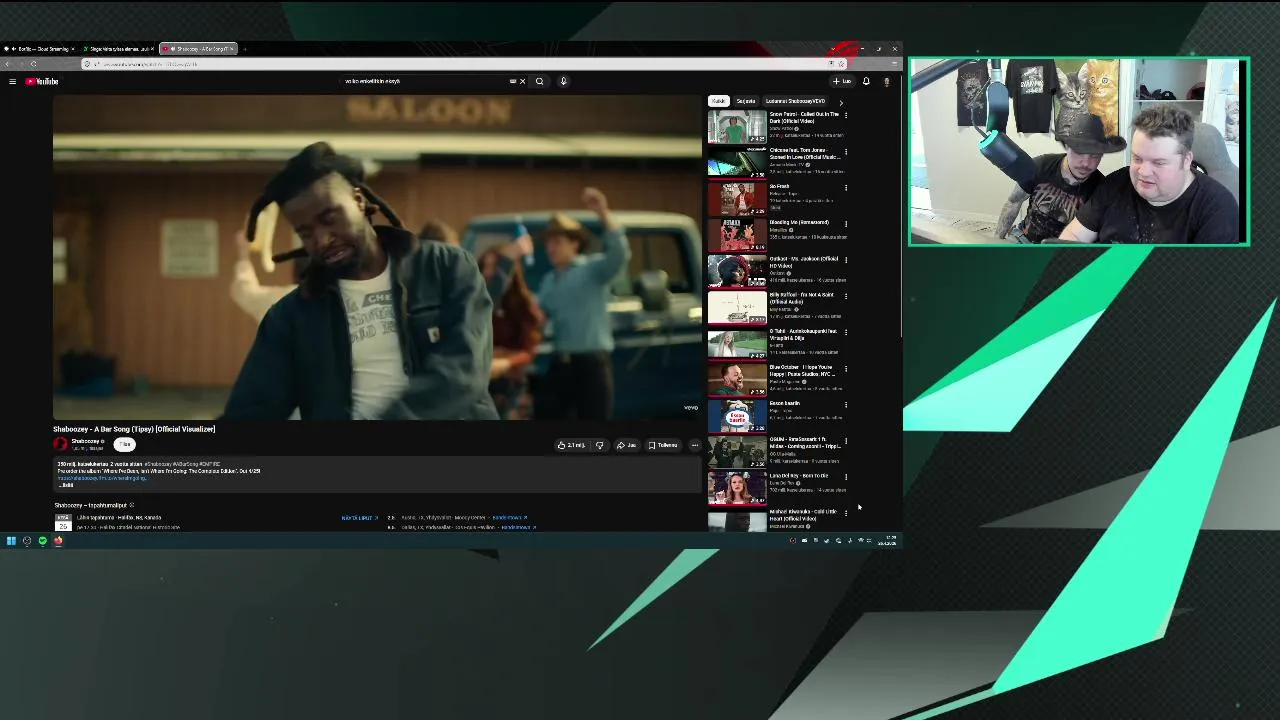Click Lana Del Rey Born To Die title
Screen dimensions: 1280x720
pos(799,476)
